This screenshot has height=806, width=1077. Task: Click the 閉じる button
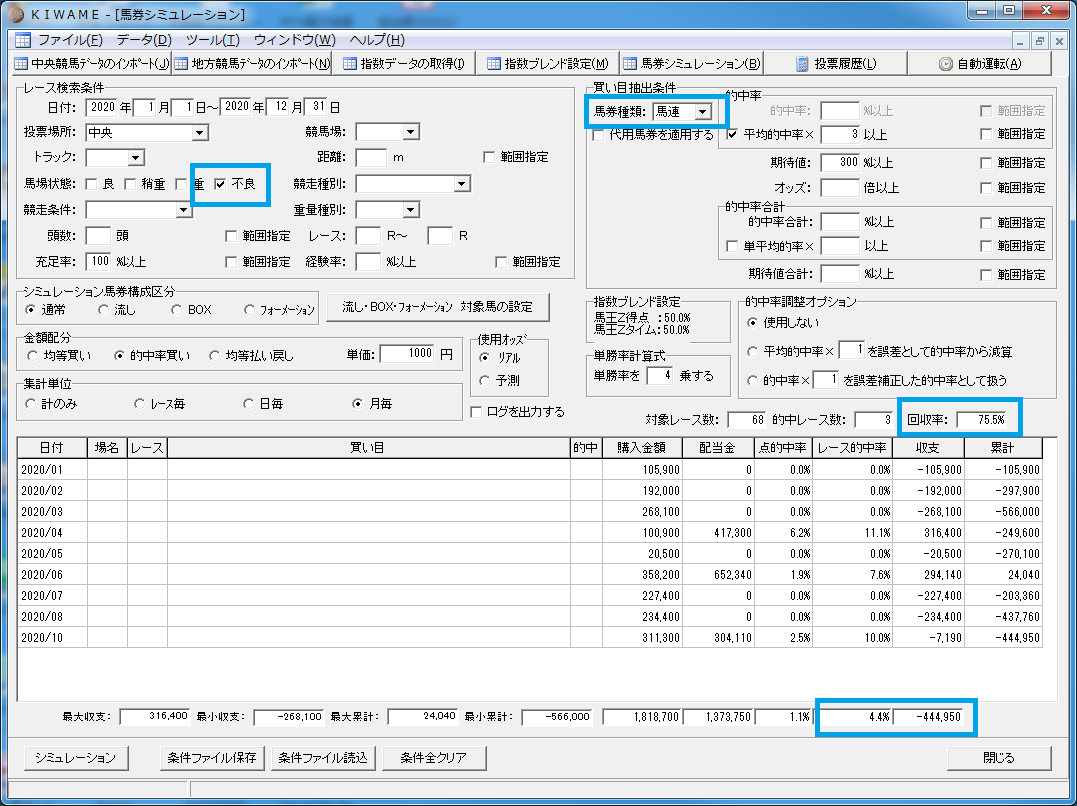click(999, 759)
